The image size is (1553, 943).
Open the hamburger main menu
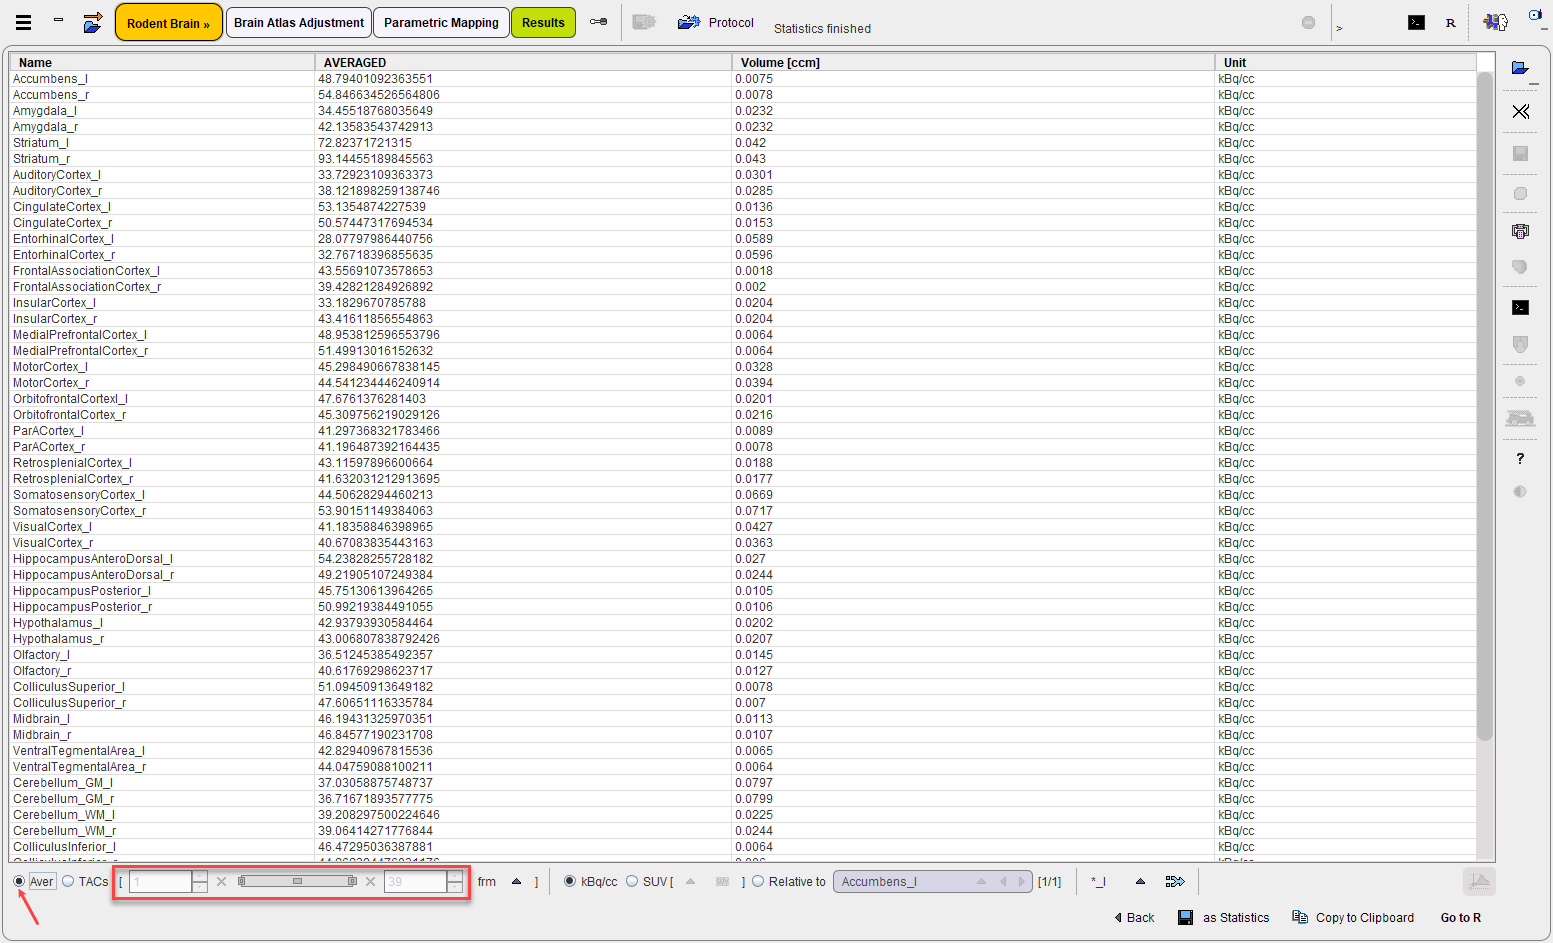tap(23, 22)
